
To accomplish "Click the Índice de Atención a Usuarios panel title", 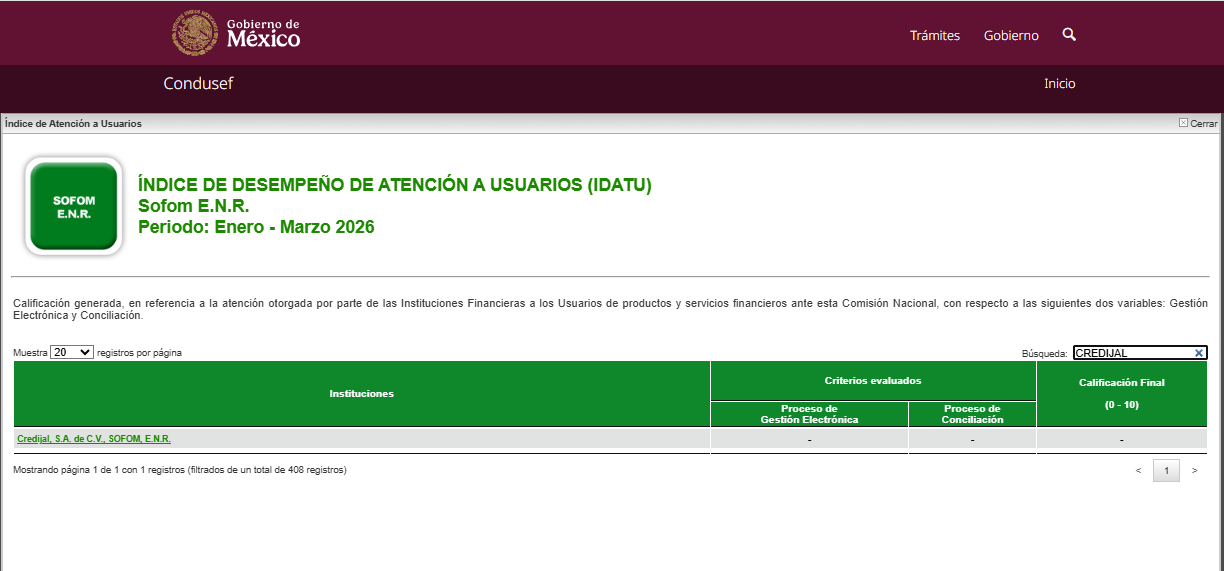I will click(x=73, y=124).
